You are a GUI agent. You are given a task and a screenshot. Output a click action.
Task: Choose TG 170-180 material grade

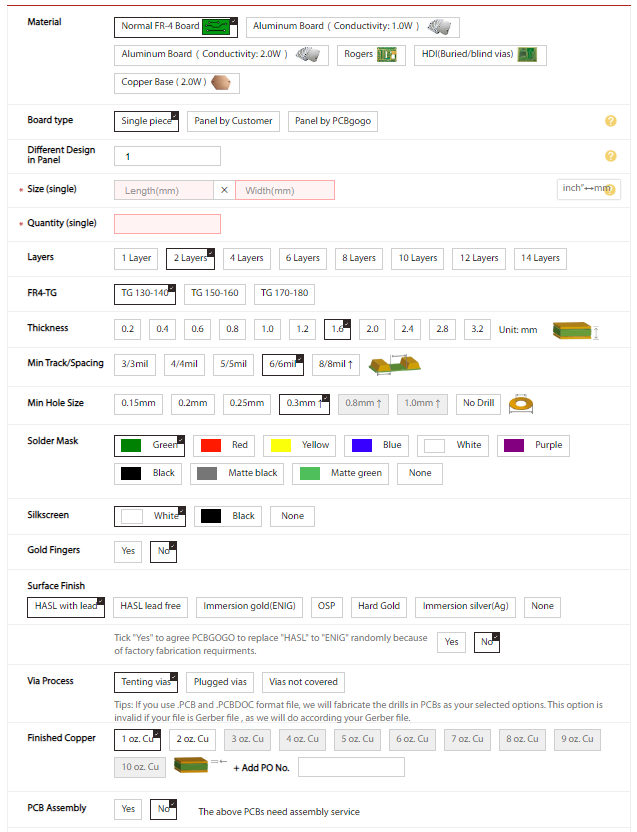click(x=284, y=294)
